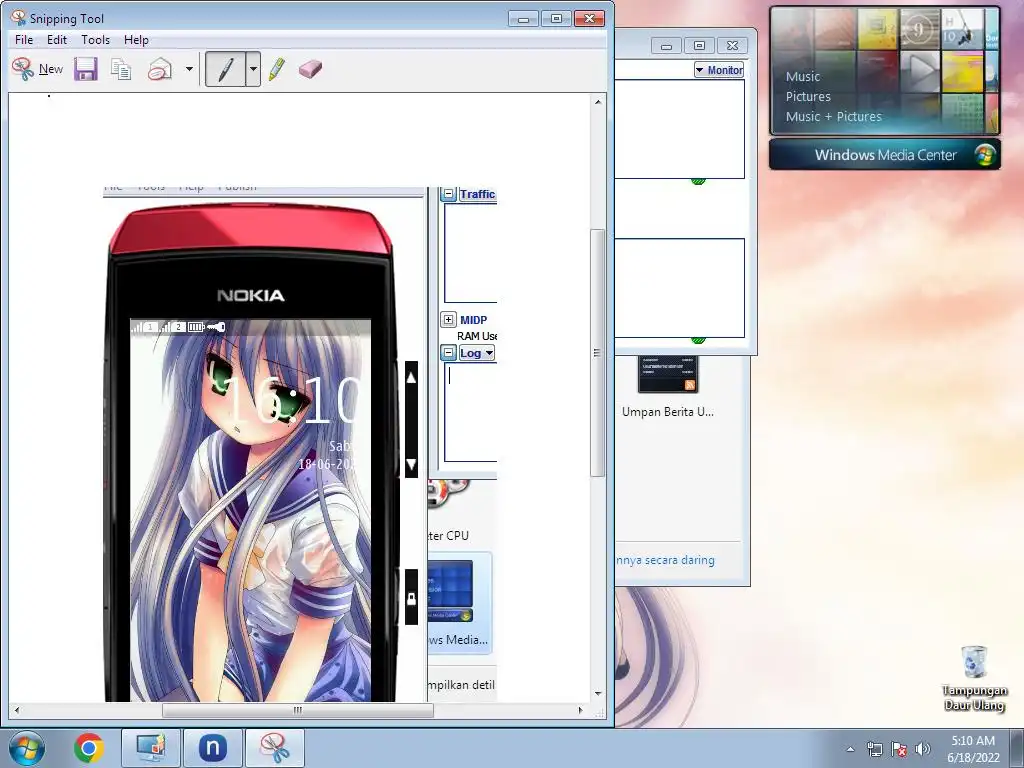Open the Help menu
This screenshot has width=1024, height=768.
point(136,40)
